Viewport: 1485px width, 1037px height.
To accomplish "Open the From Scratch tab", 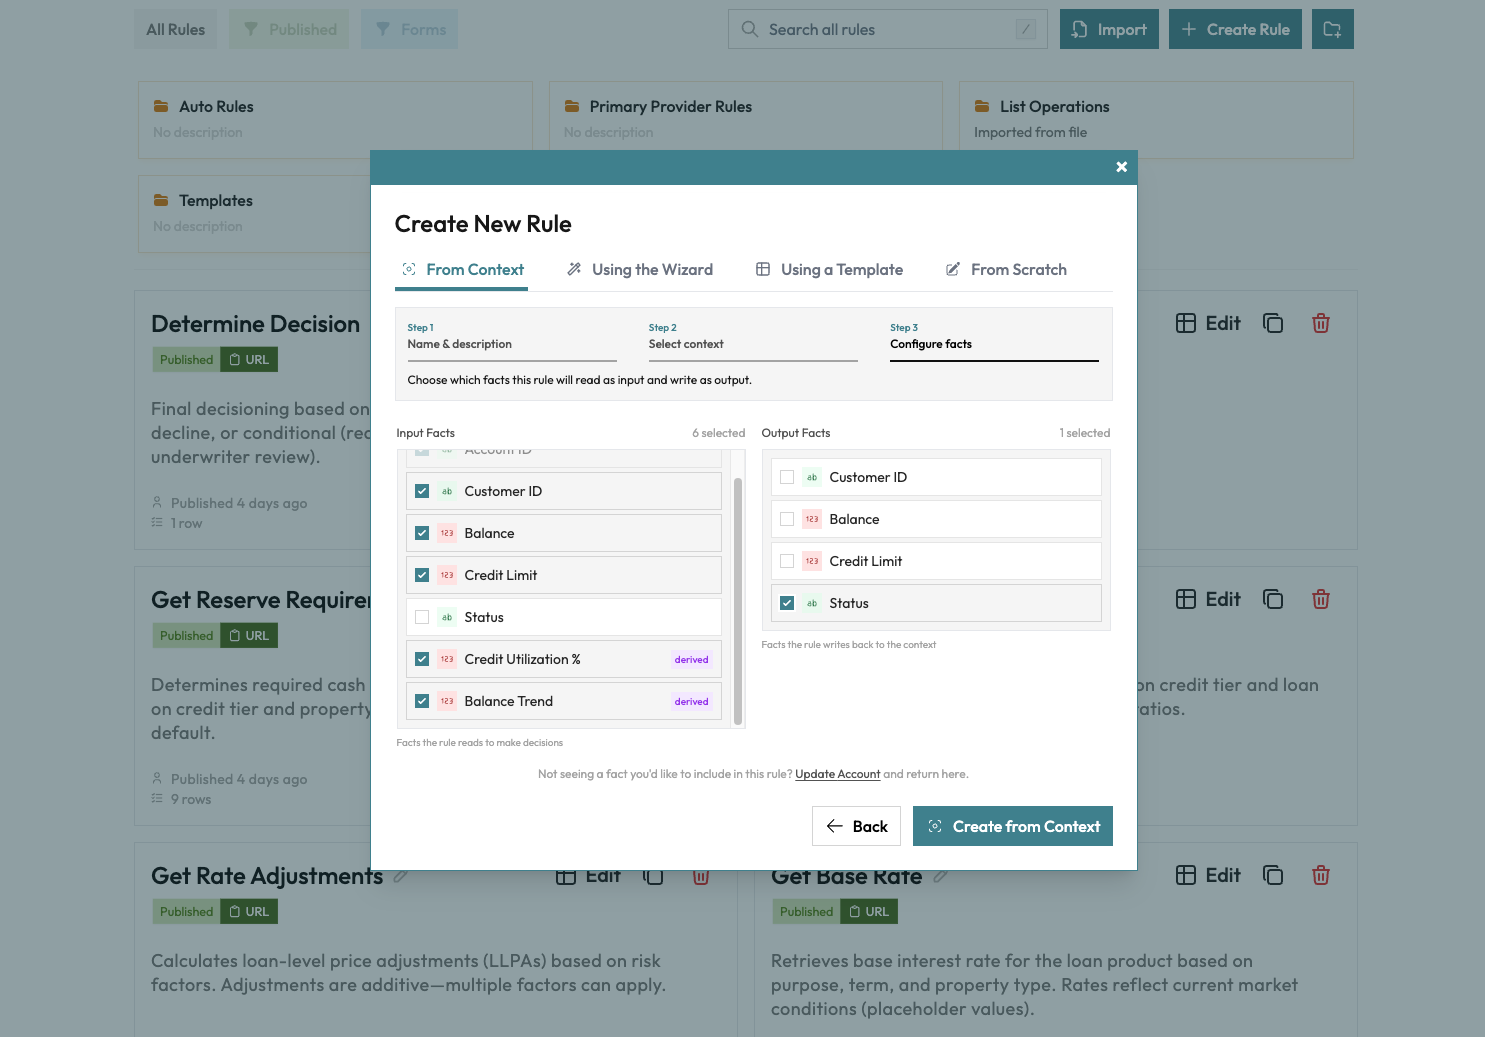I will 1006,270.
